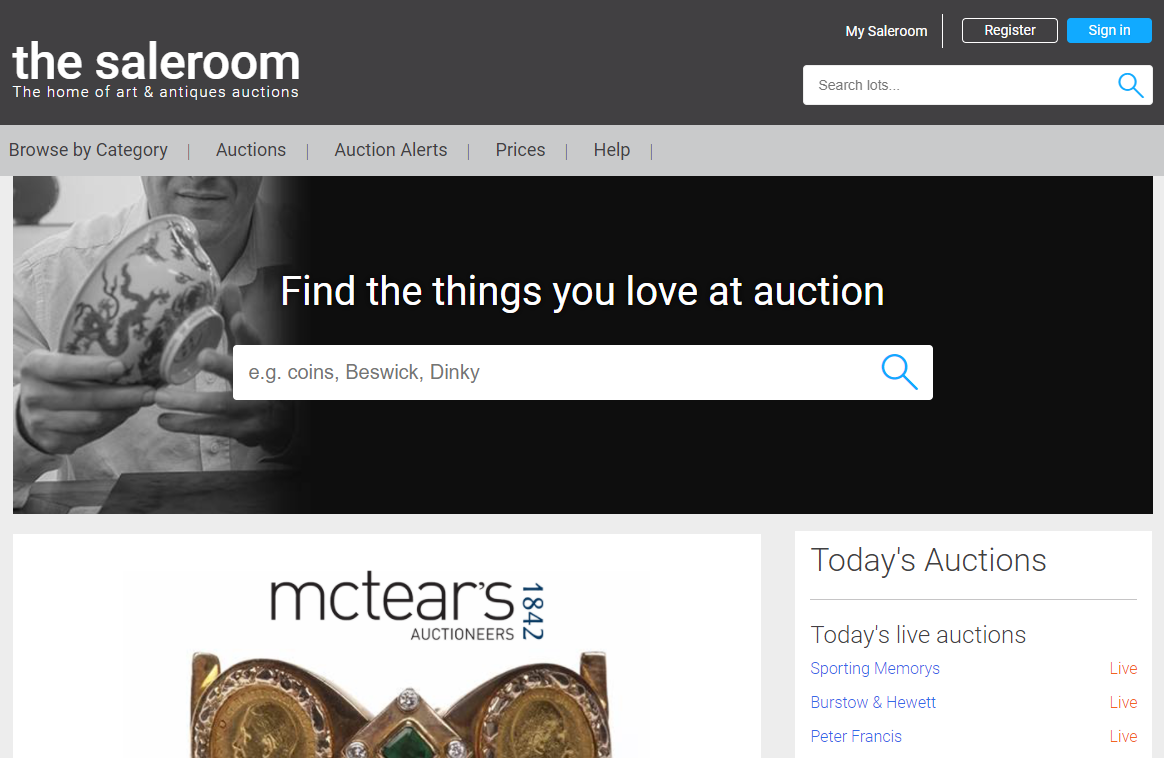Open Burstow & Hewett auction link
1164x758 pixels.
point(873,702)
